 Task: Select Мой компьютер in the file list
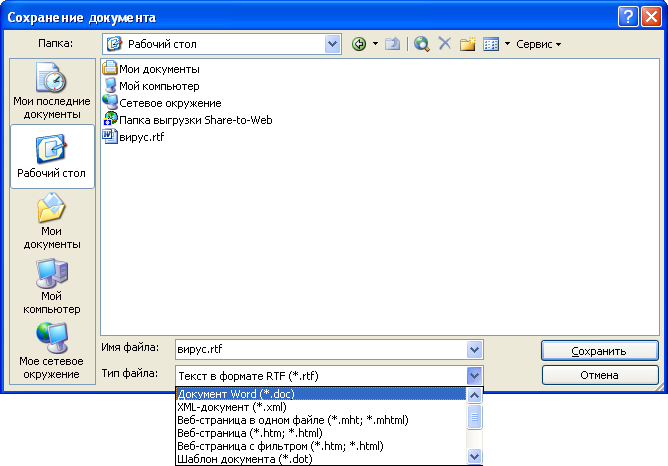pos(151,86)
